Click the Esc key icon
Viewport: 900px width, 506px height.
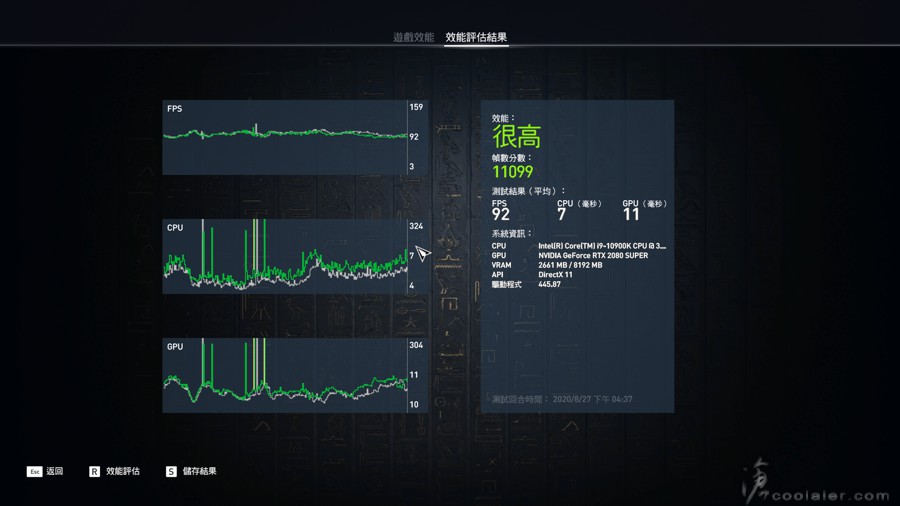(34, 471)
